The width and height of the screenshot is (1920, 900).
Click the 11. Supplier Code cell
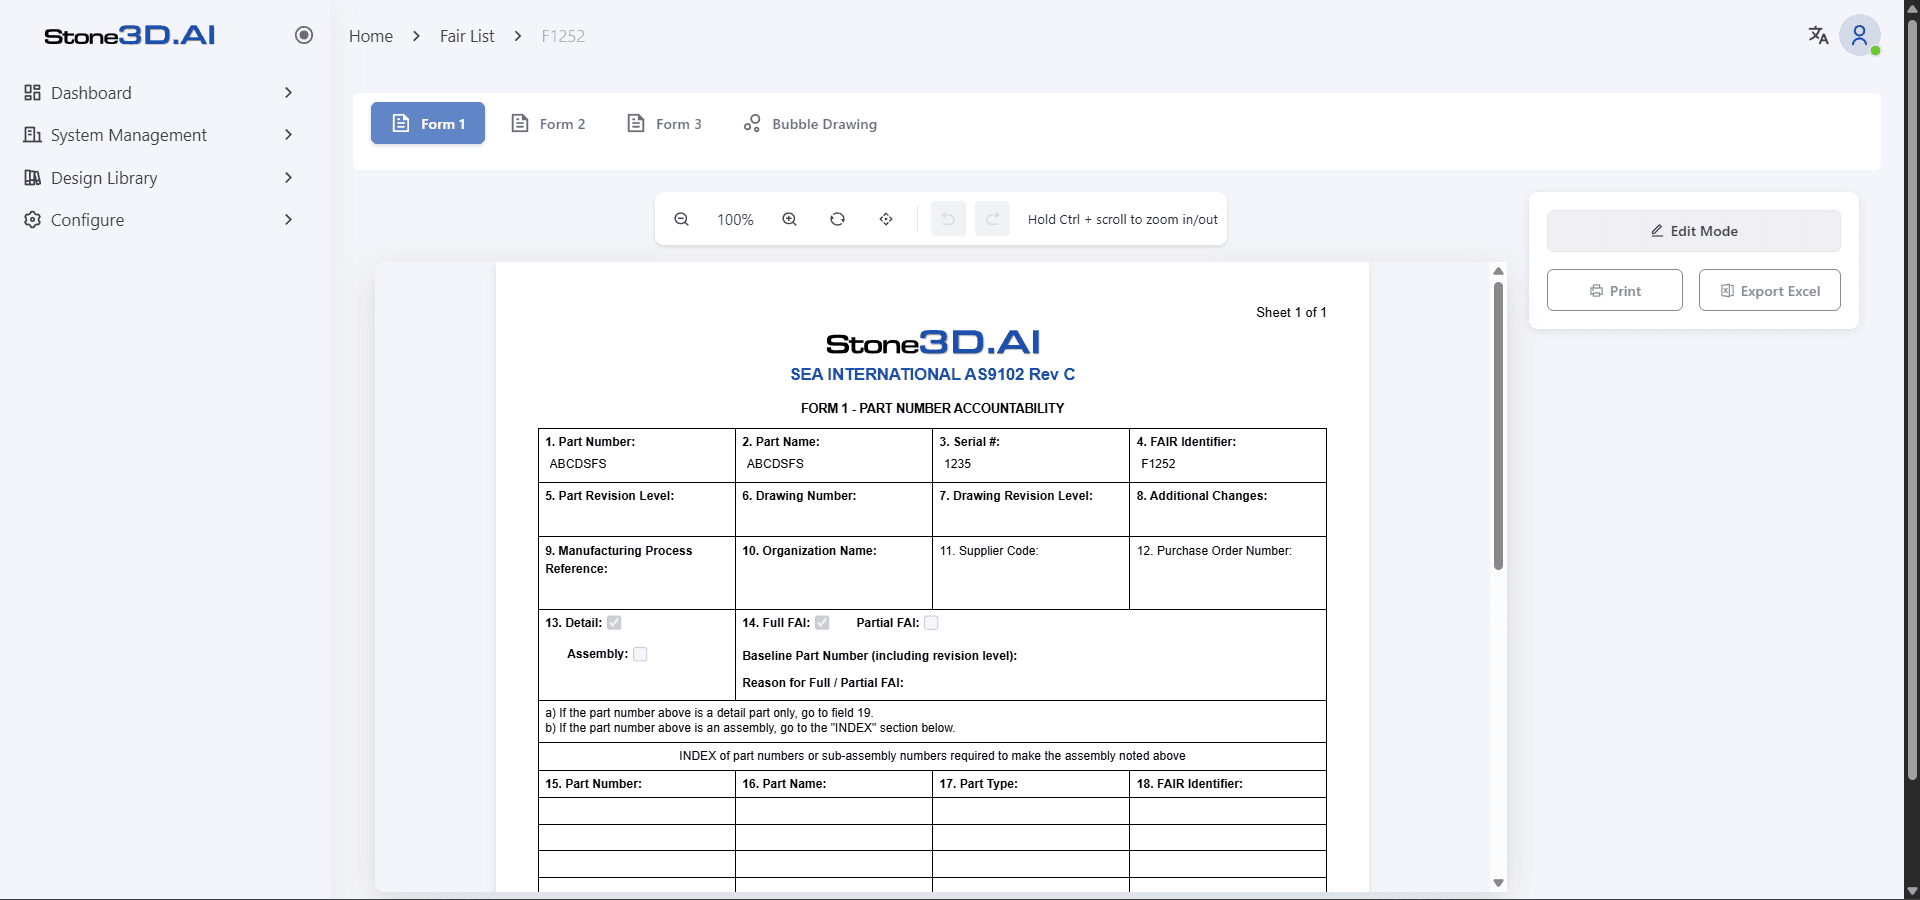pyautogui.click(x=1031, y=573)
